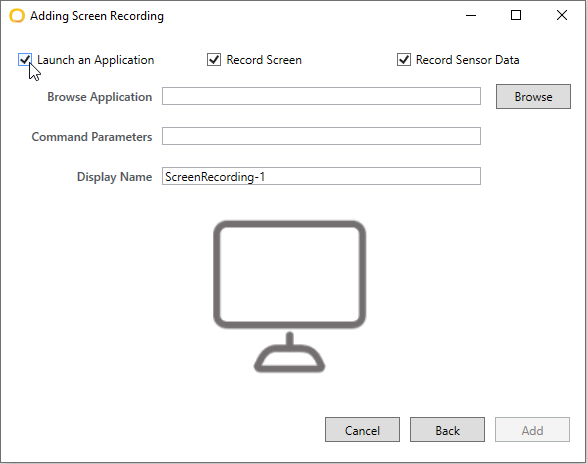This screenshot has height=464, width=587.
Task: Click the monitor screen illustration icon
Action: pos(289,296)
